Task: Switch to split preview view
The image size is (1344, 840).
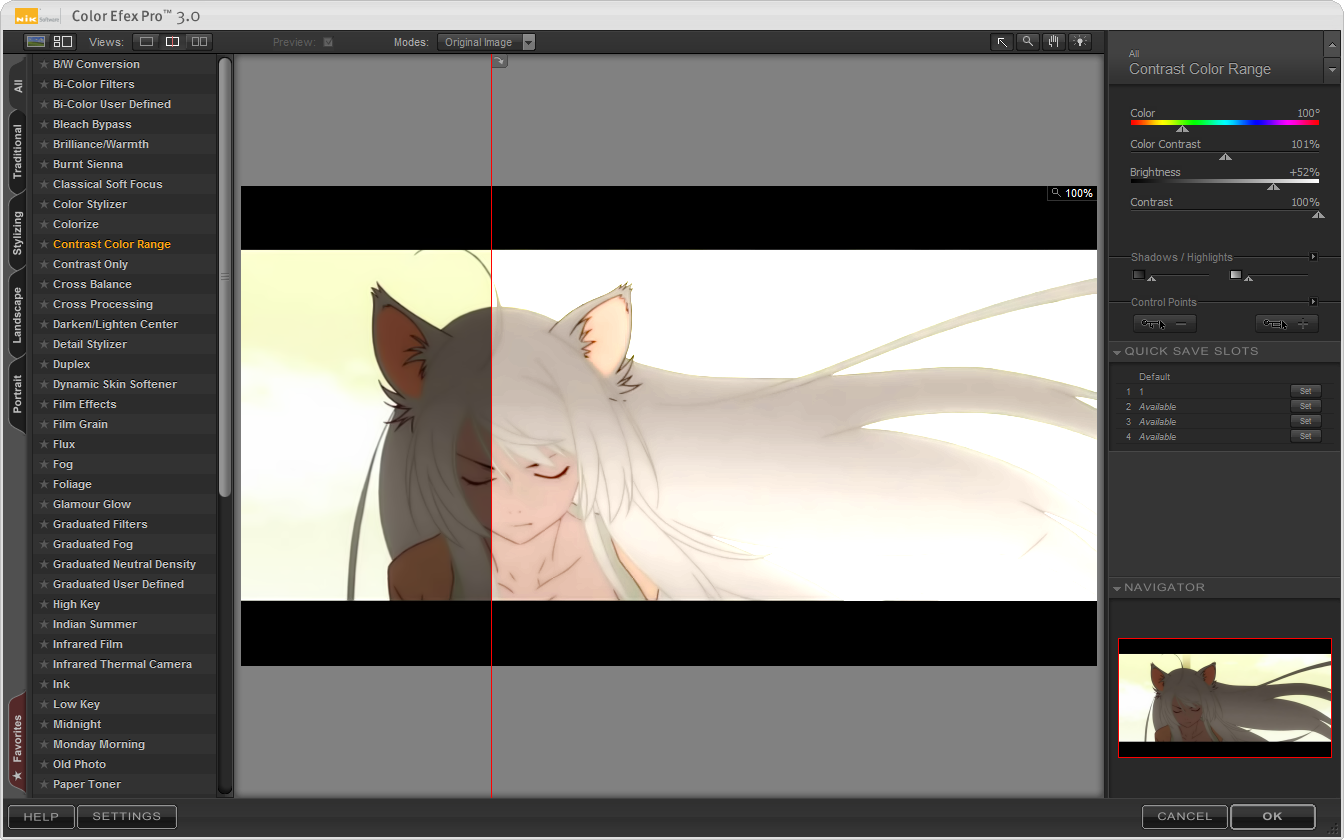Action: point(173,42)
